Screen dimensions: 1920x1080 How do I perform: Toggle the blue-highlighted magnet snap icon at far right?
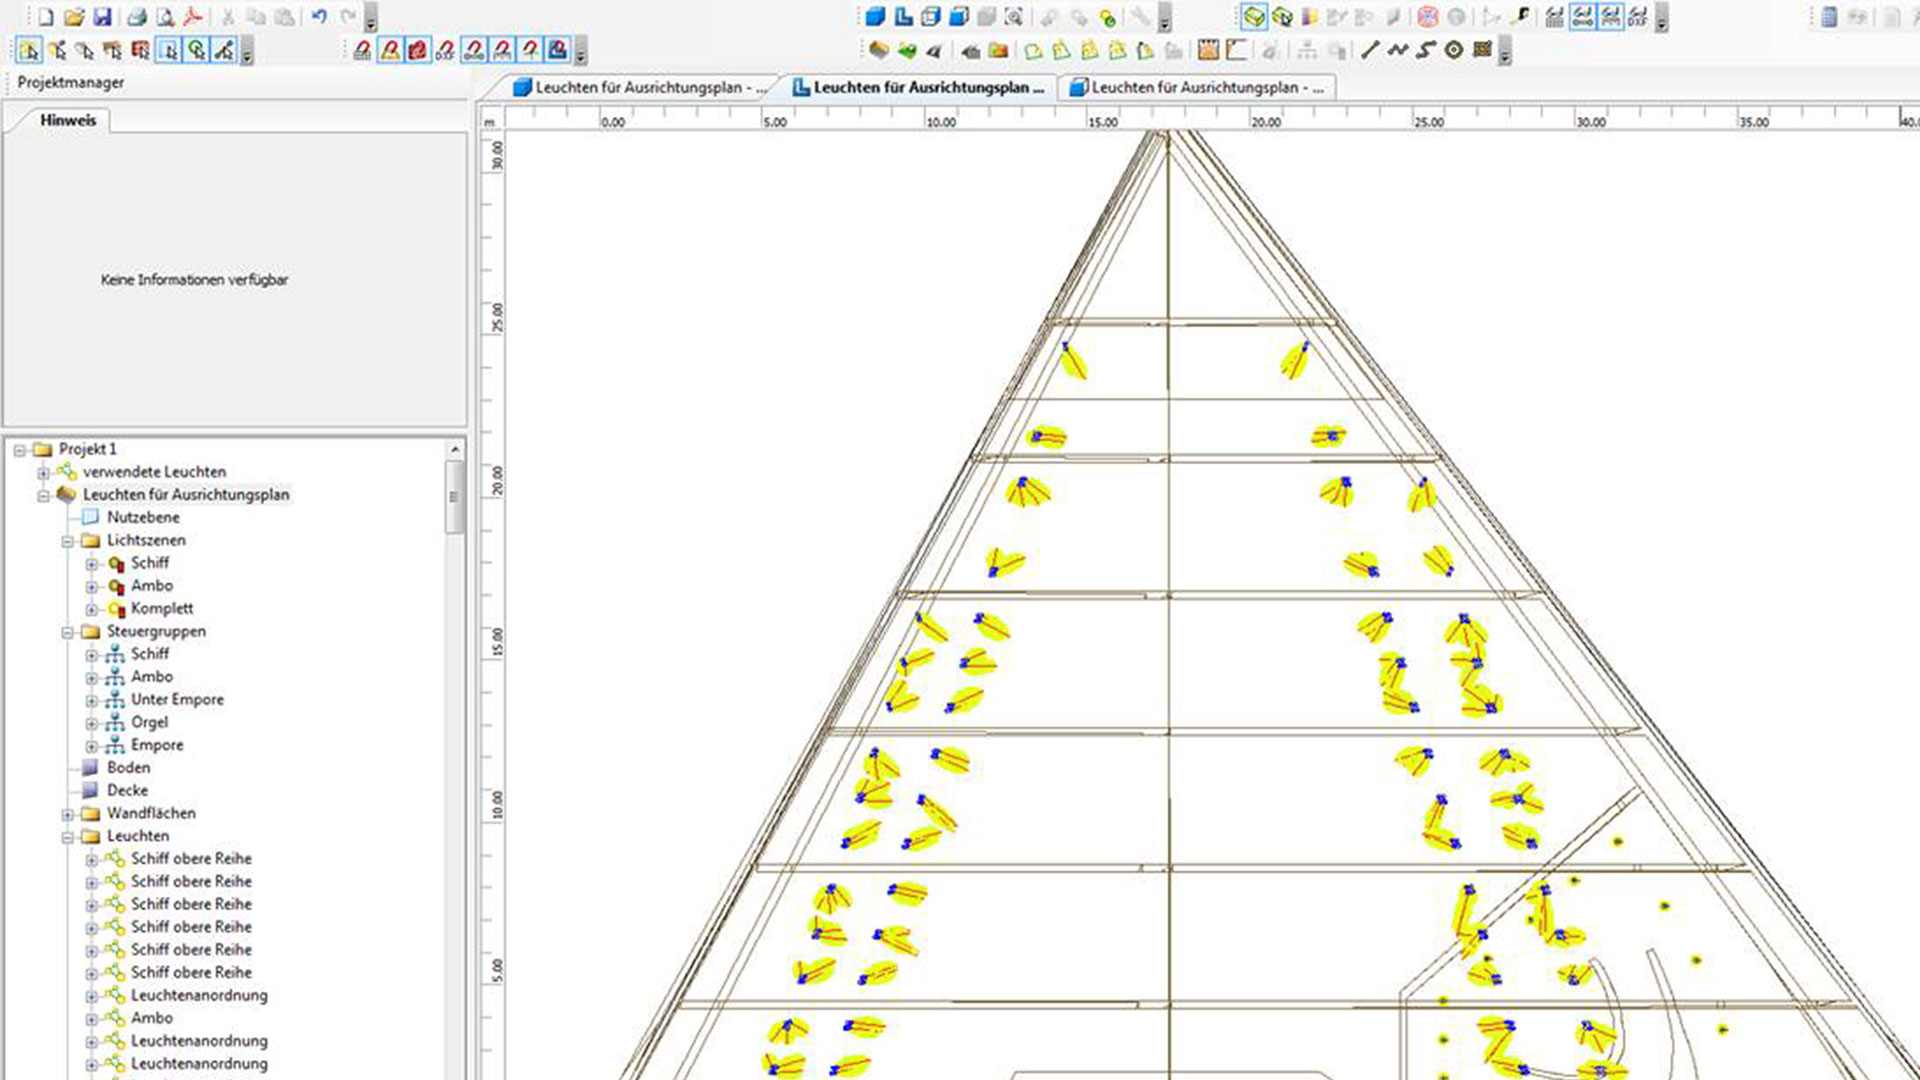click(x=558, y=50)
